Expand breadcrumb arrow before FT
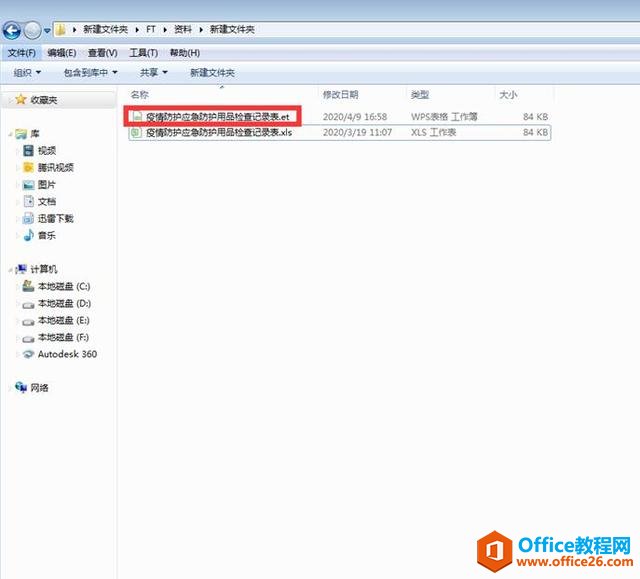Image resolution: width=640 pixels, height=579 pixels. coord(137,29)
